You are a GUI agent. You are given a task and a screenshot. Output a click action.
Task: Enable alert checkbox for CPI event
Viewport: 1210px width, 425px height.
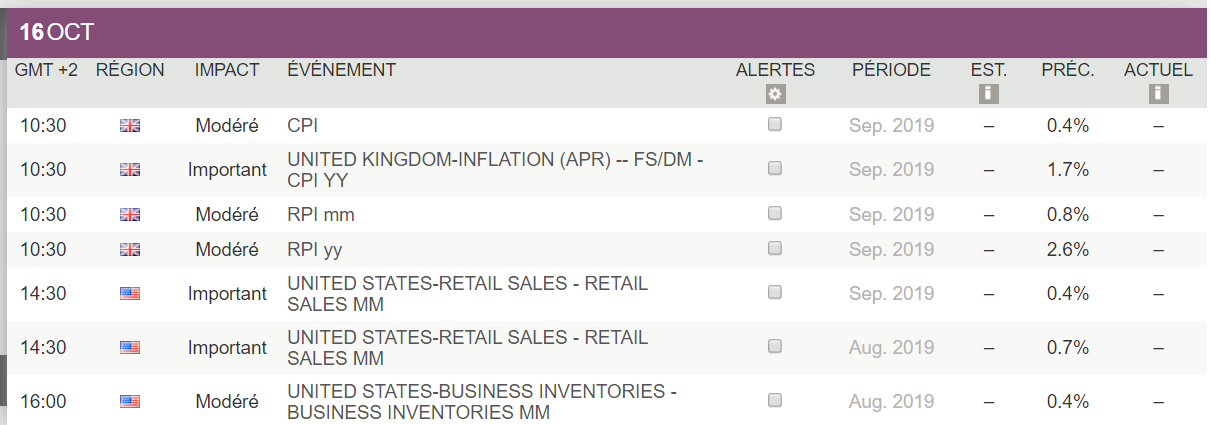775,125
